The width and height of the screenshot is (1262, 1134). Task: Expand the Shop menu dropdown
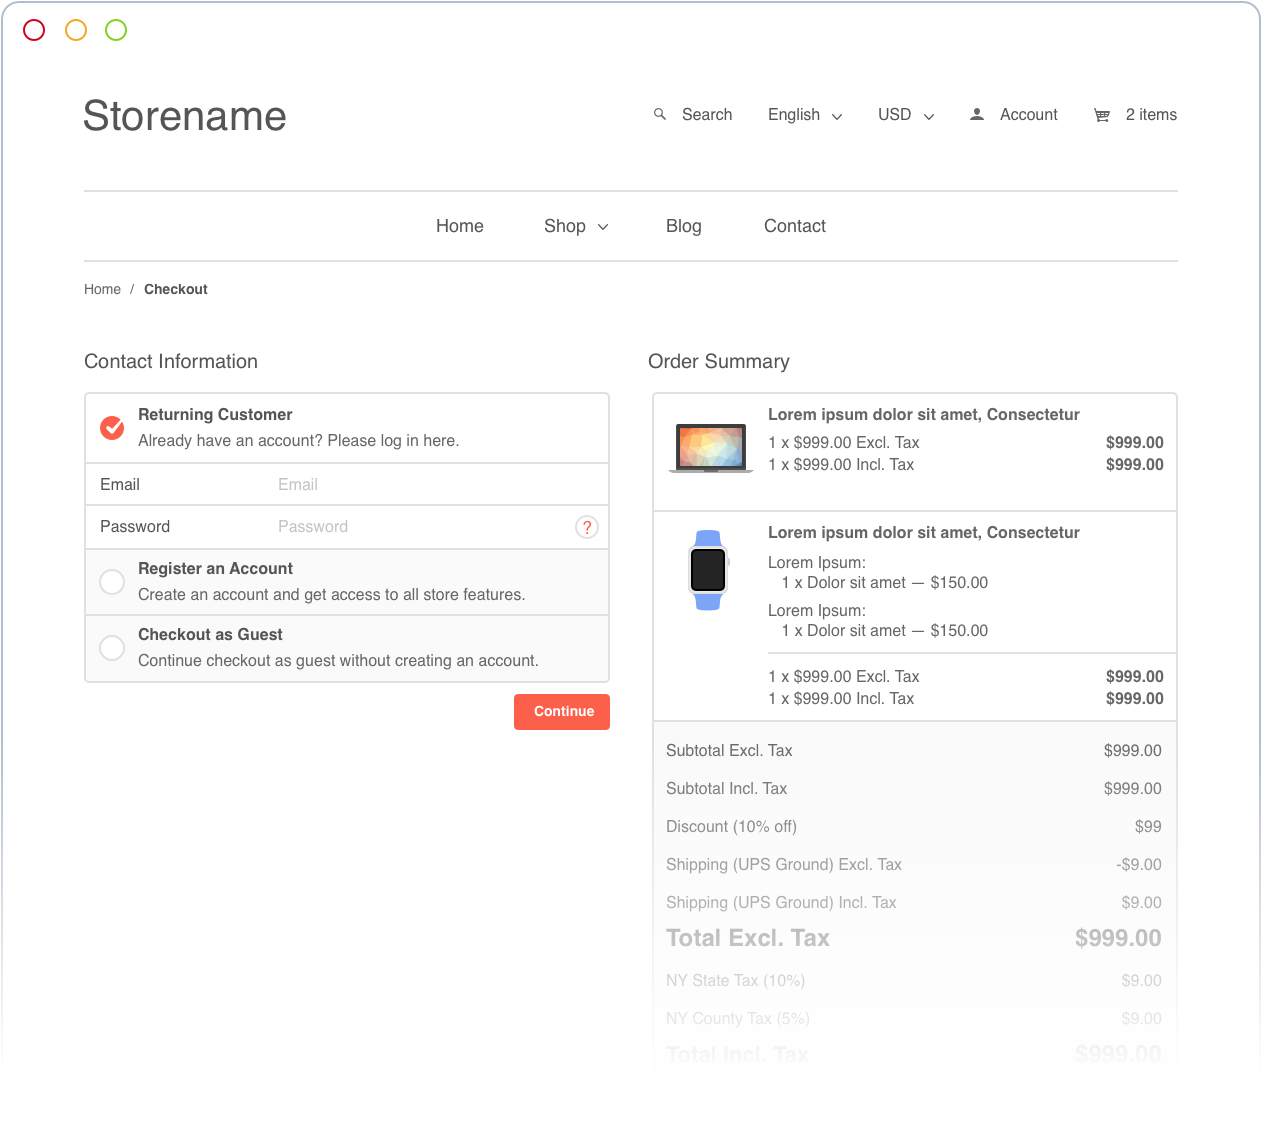tap(576, 226)
